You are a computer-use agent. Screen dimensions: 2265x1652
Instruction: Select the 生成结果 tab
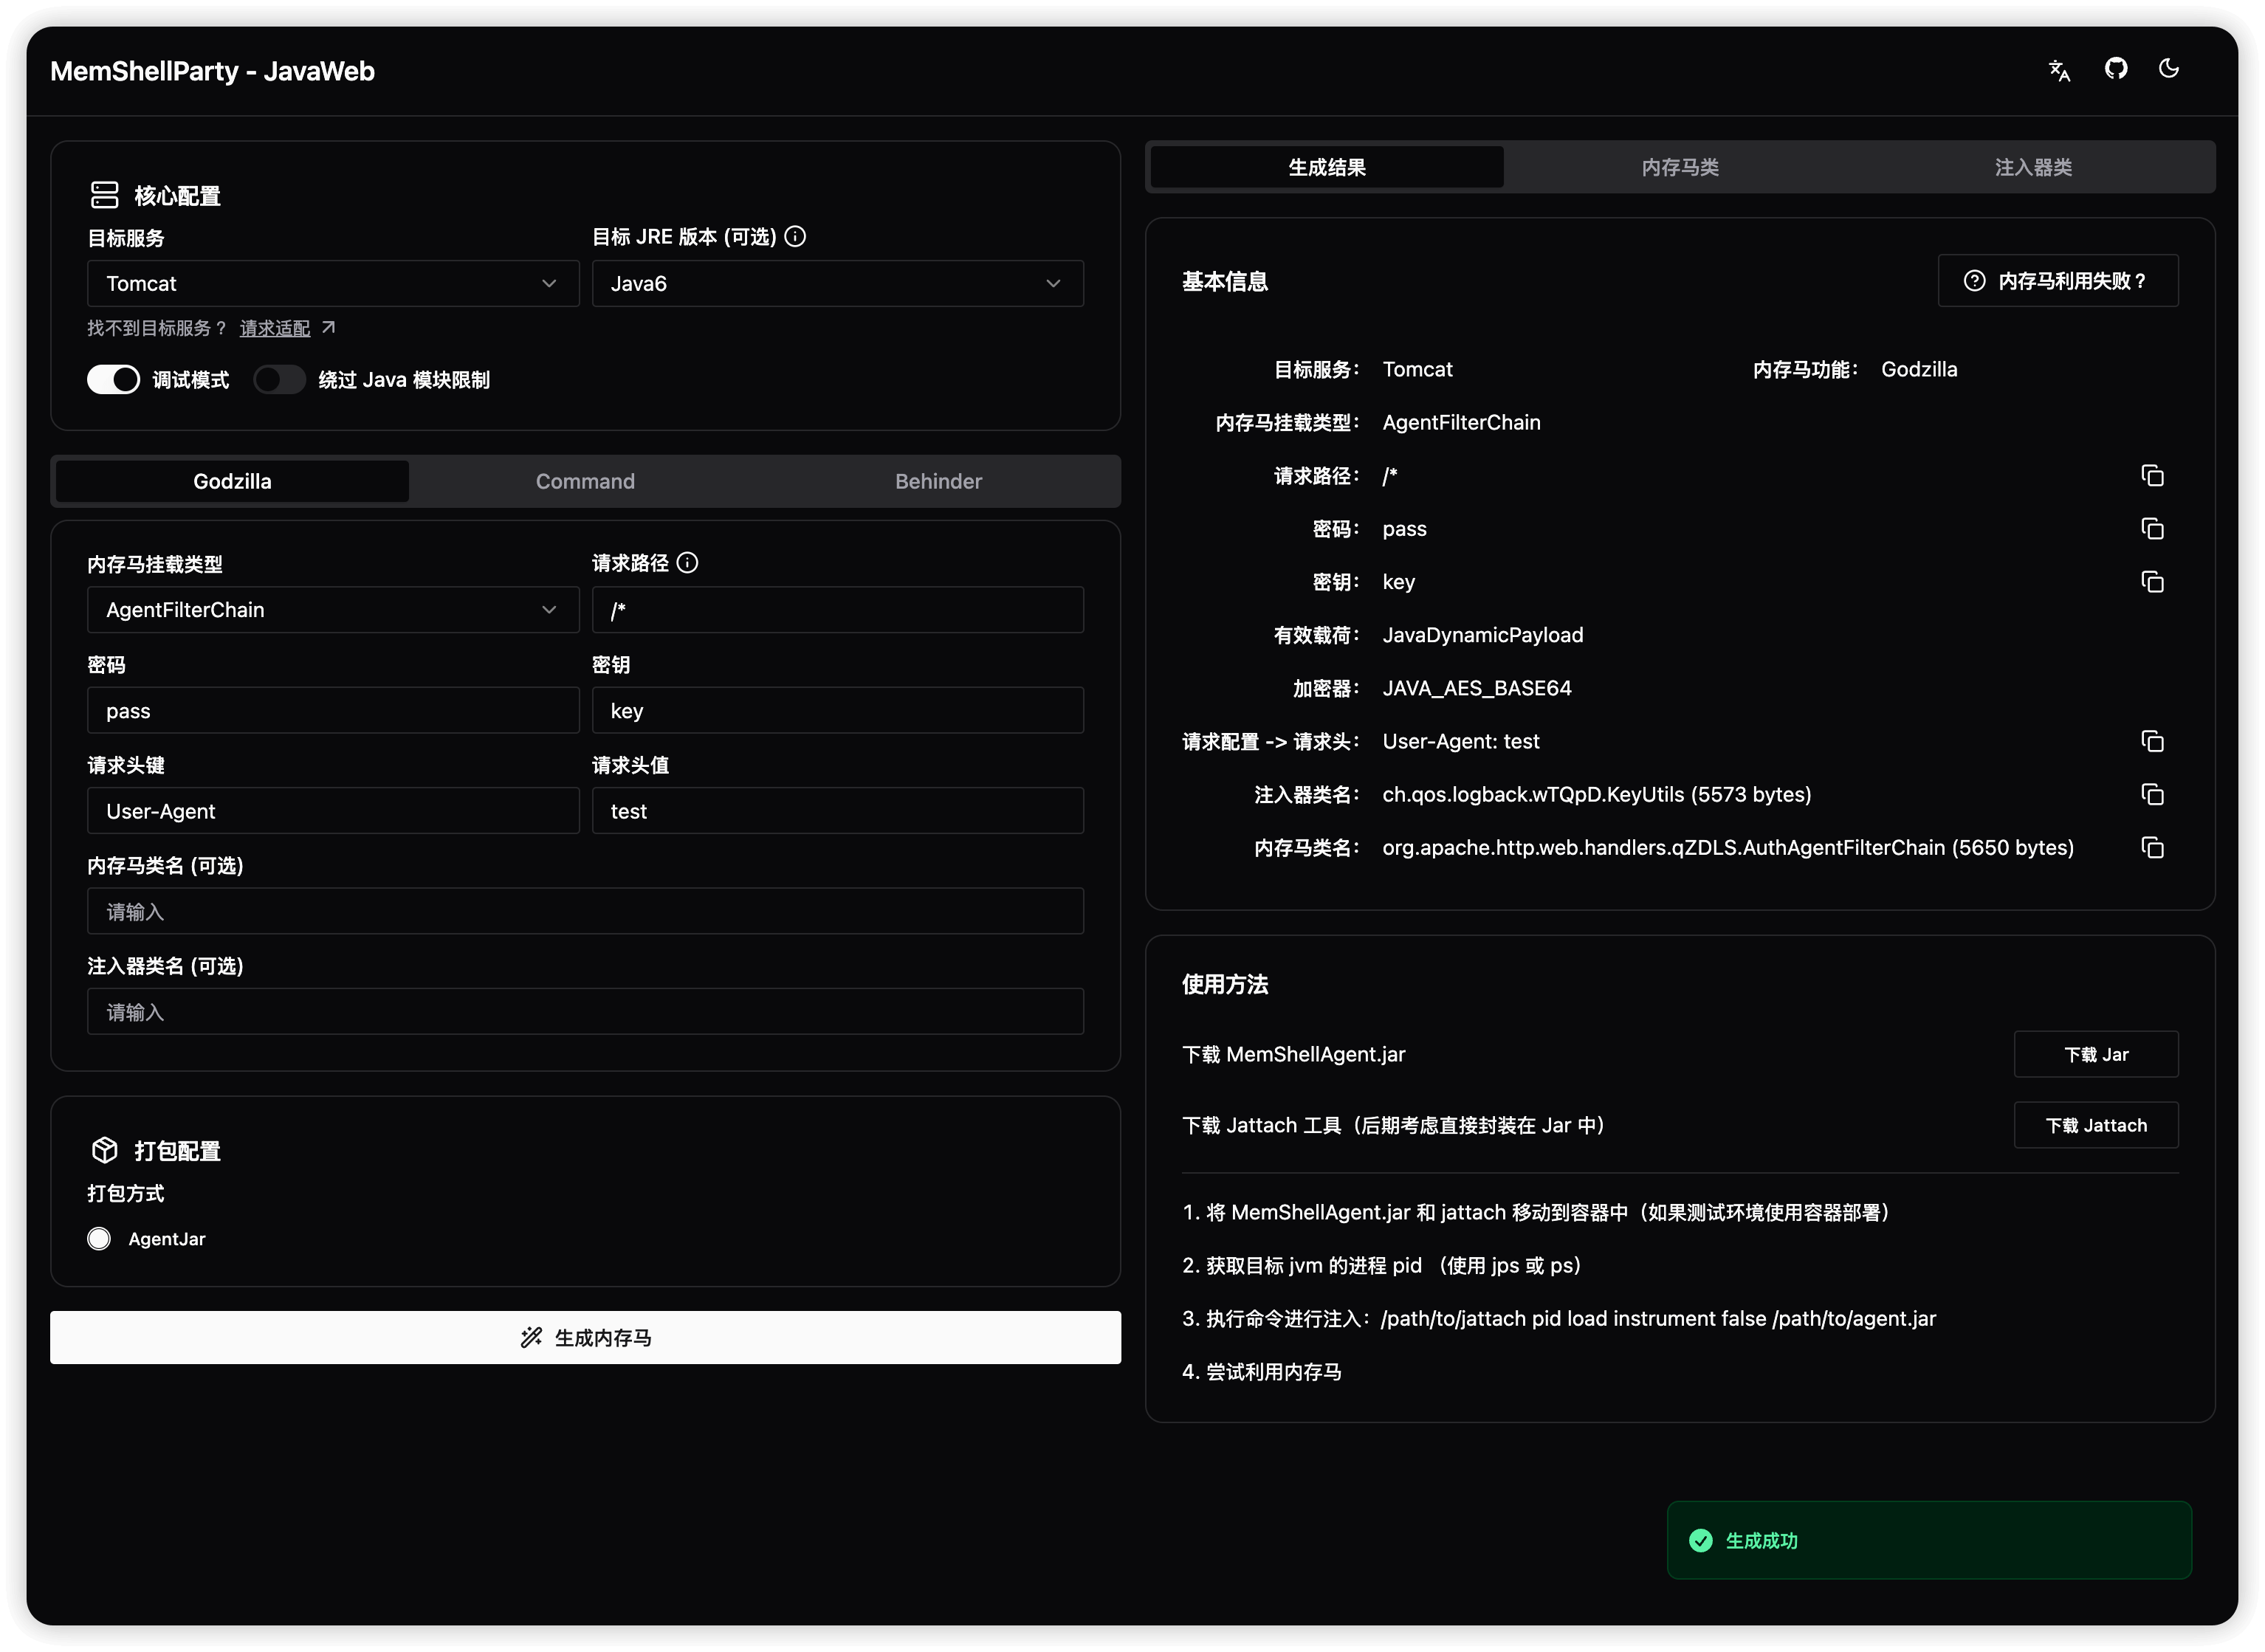[x=1326, y=167]
